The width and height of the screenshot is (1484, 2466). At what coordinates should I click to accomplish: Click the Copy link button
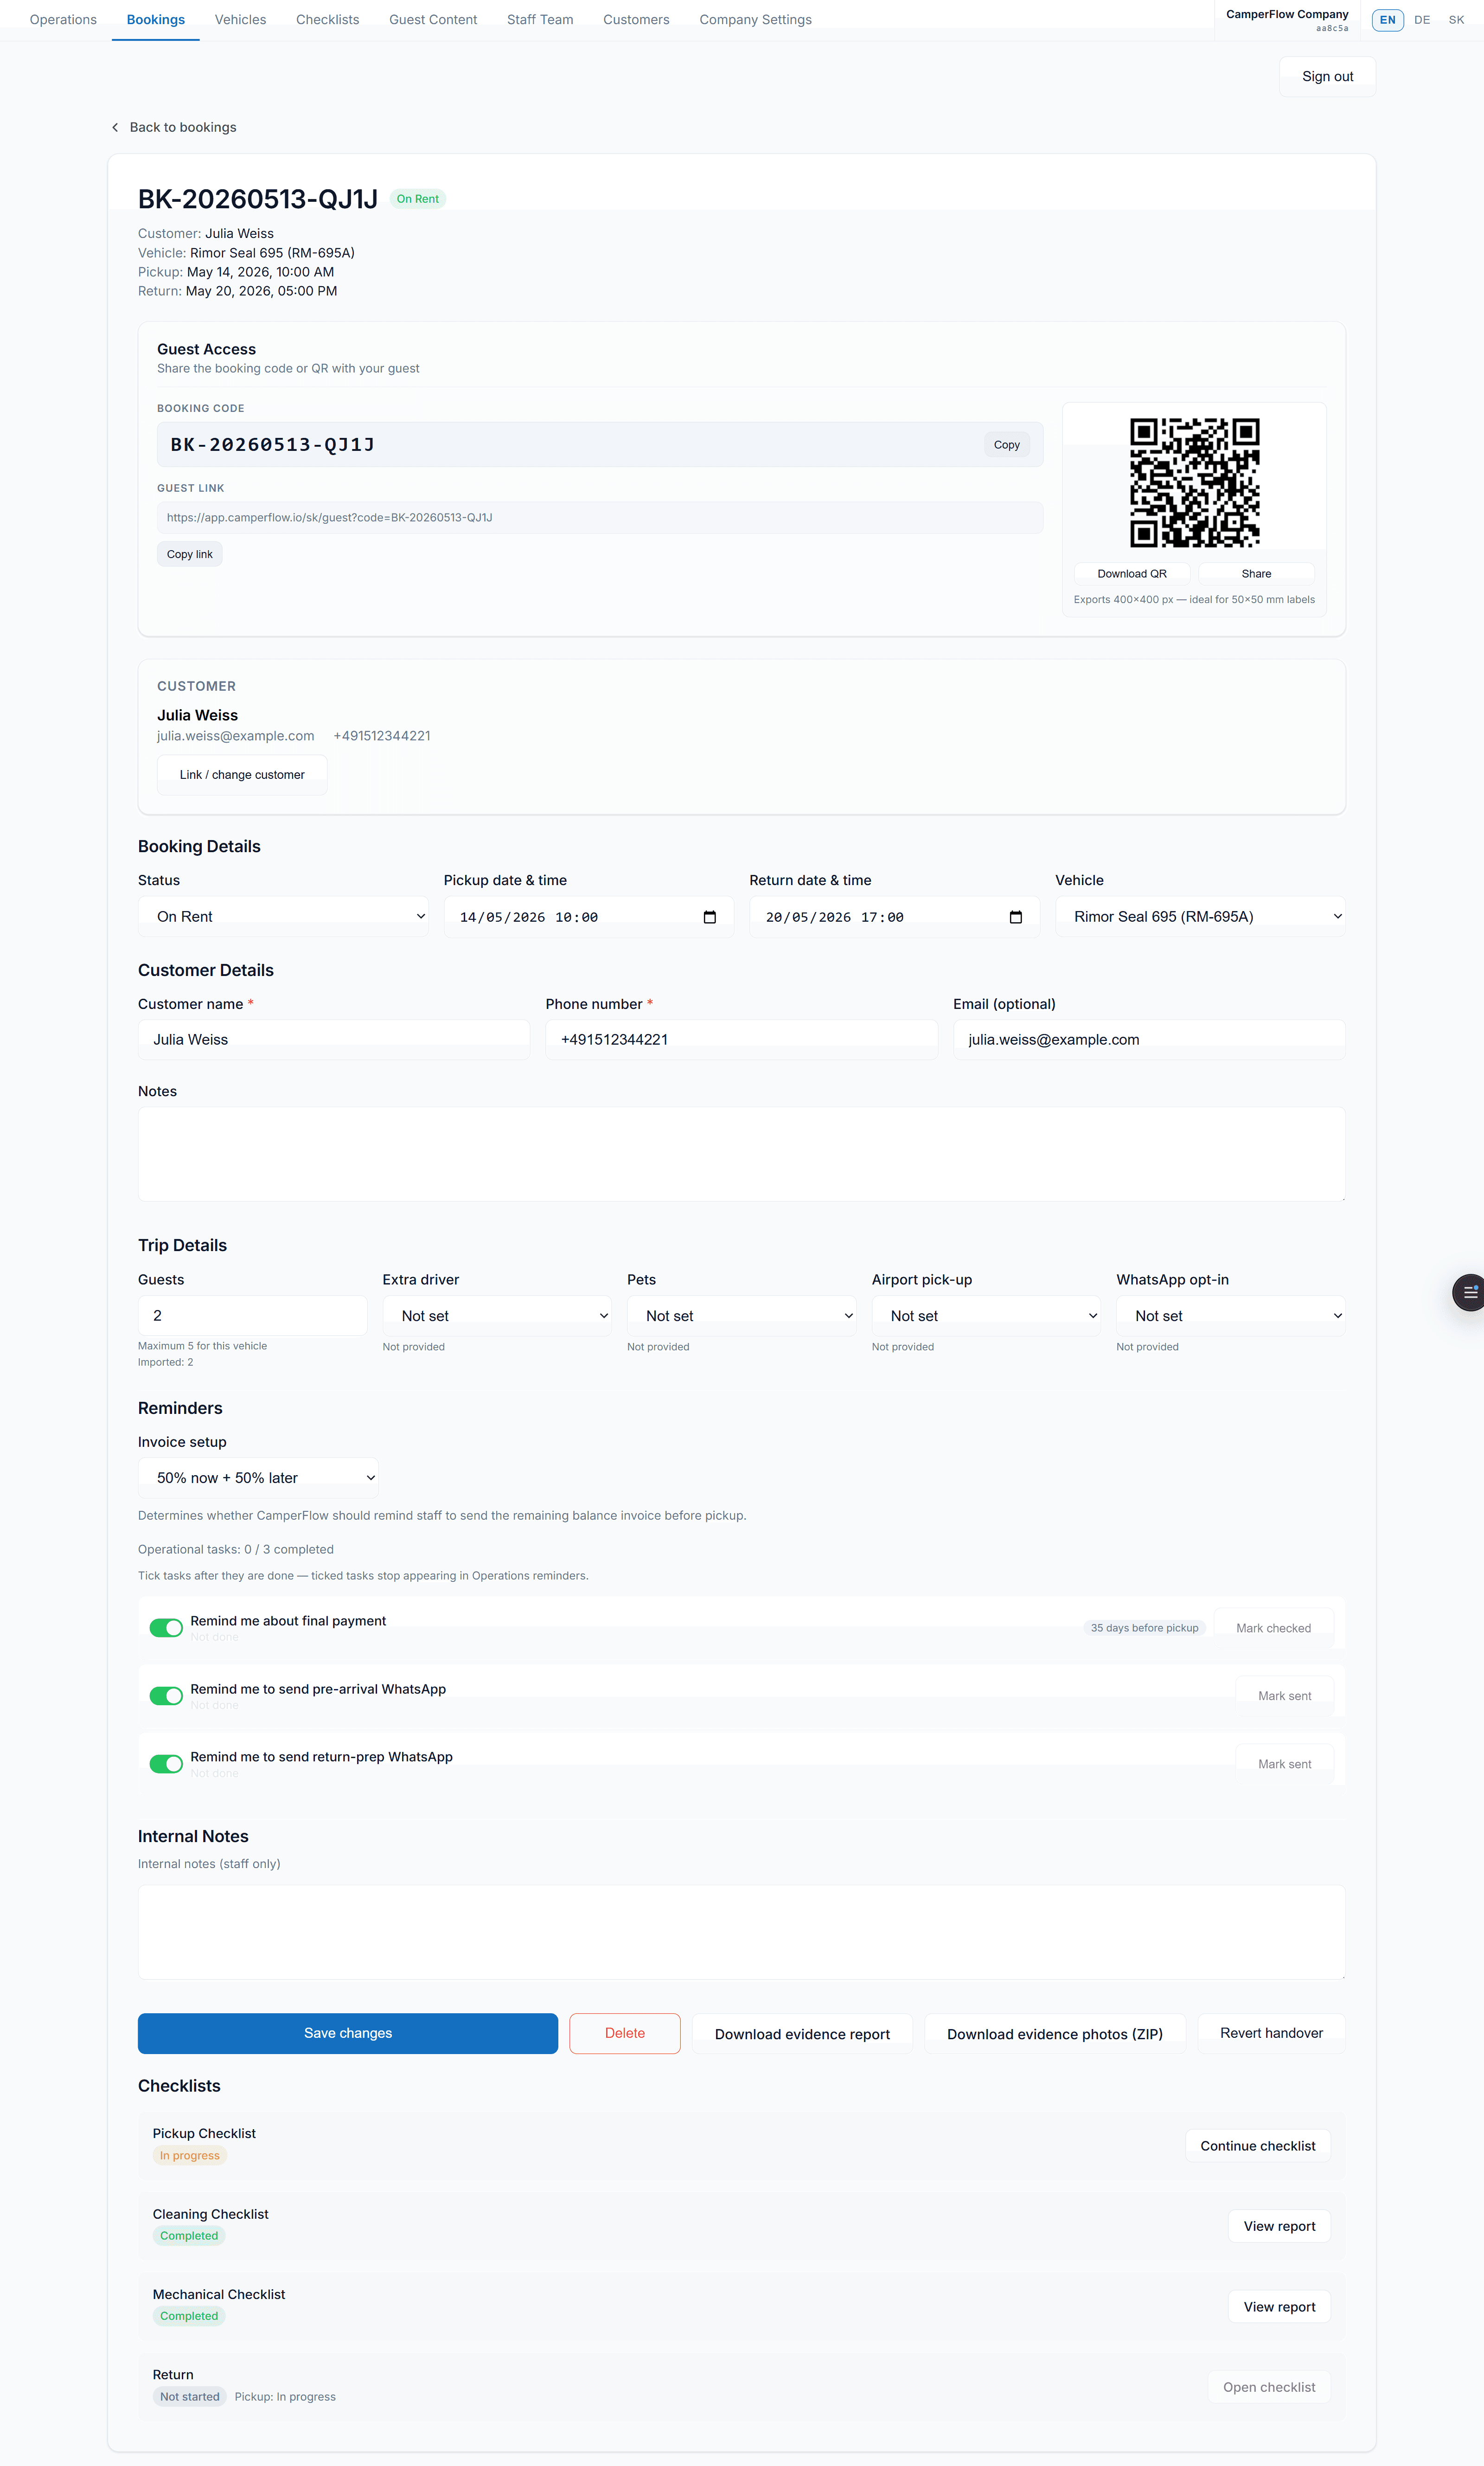[x=190, y=554]
